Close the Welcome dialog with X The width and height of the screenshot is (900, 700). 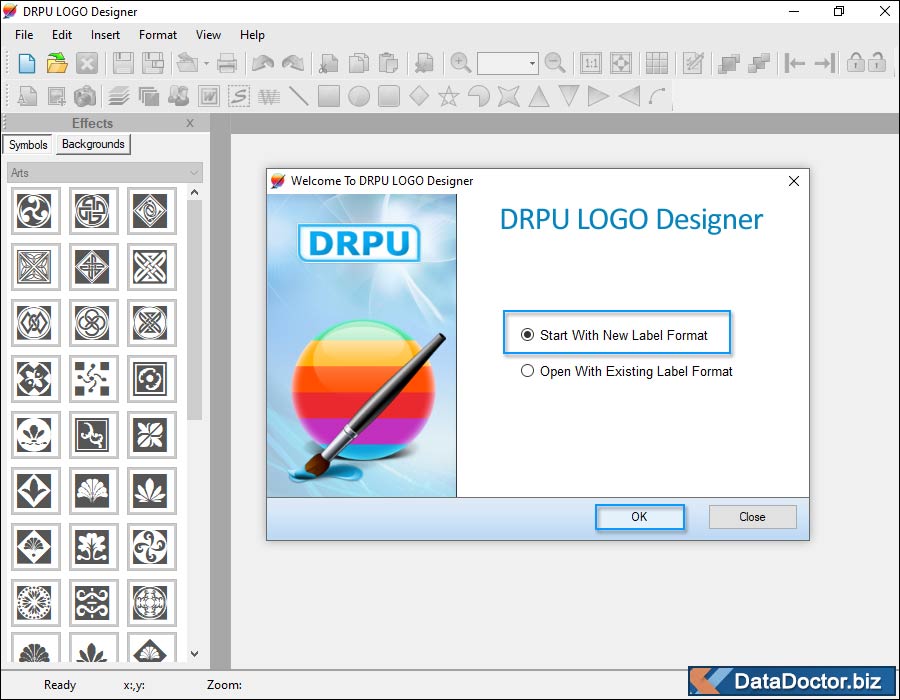point(794,181)
